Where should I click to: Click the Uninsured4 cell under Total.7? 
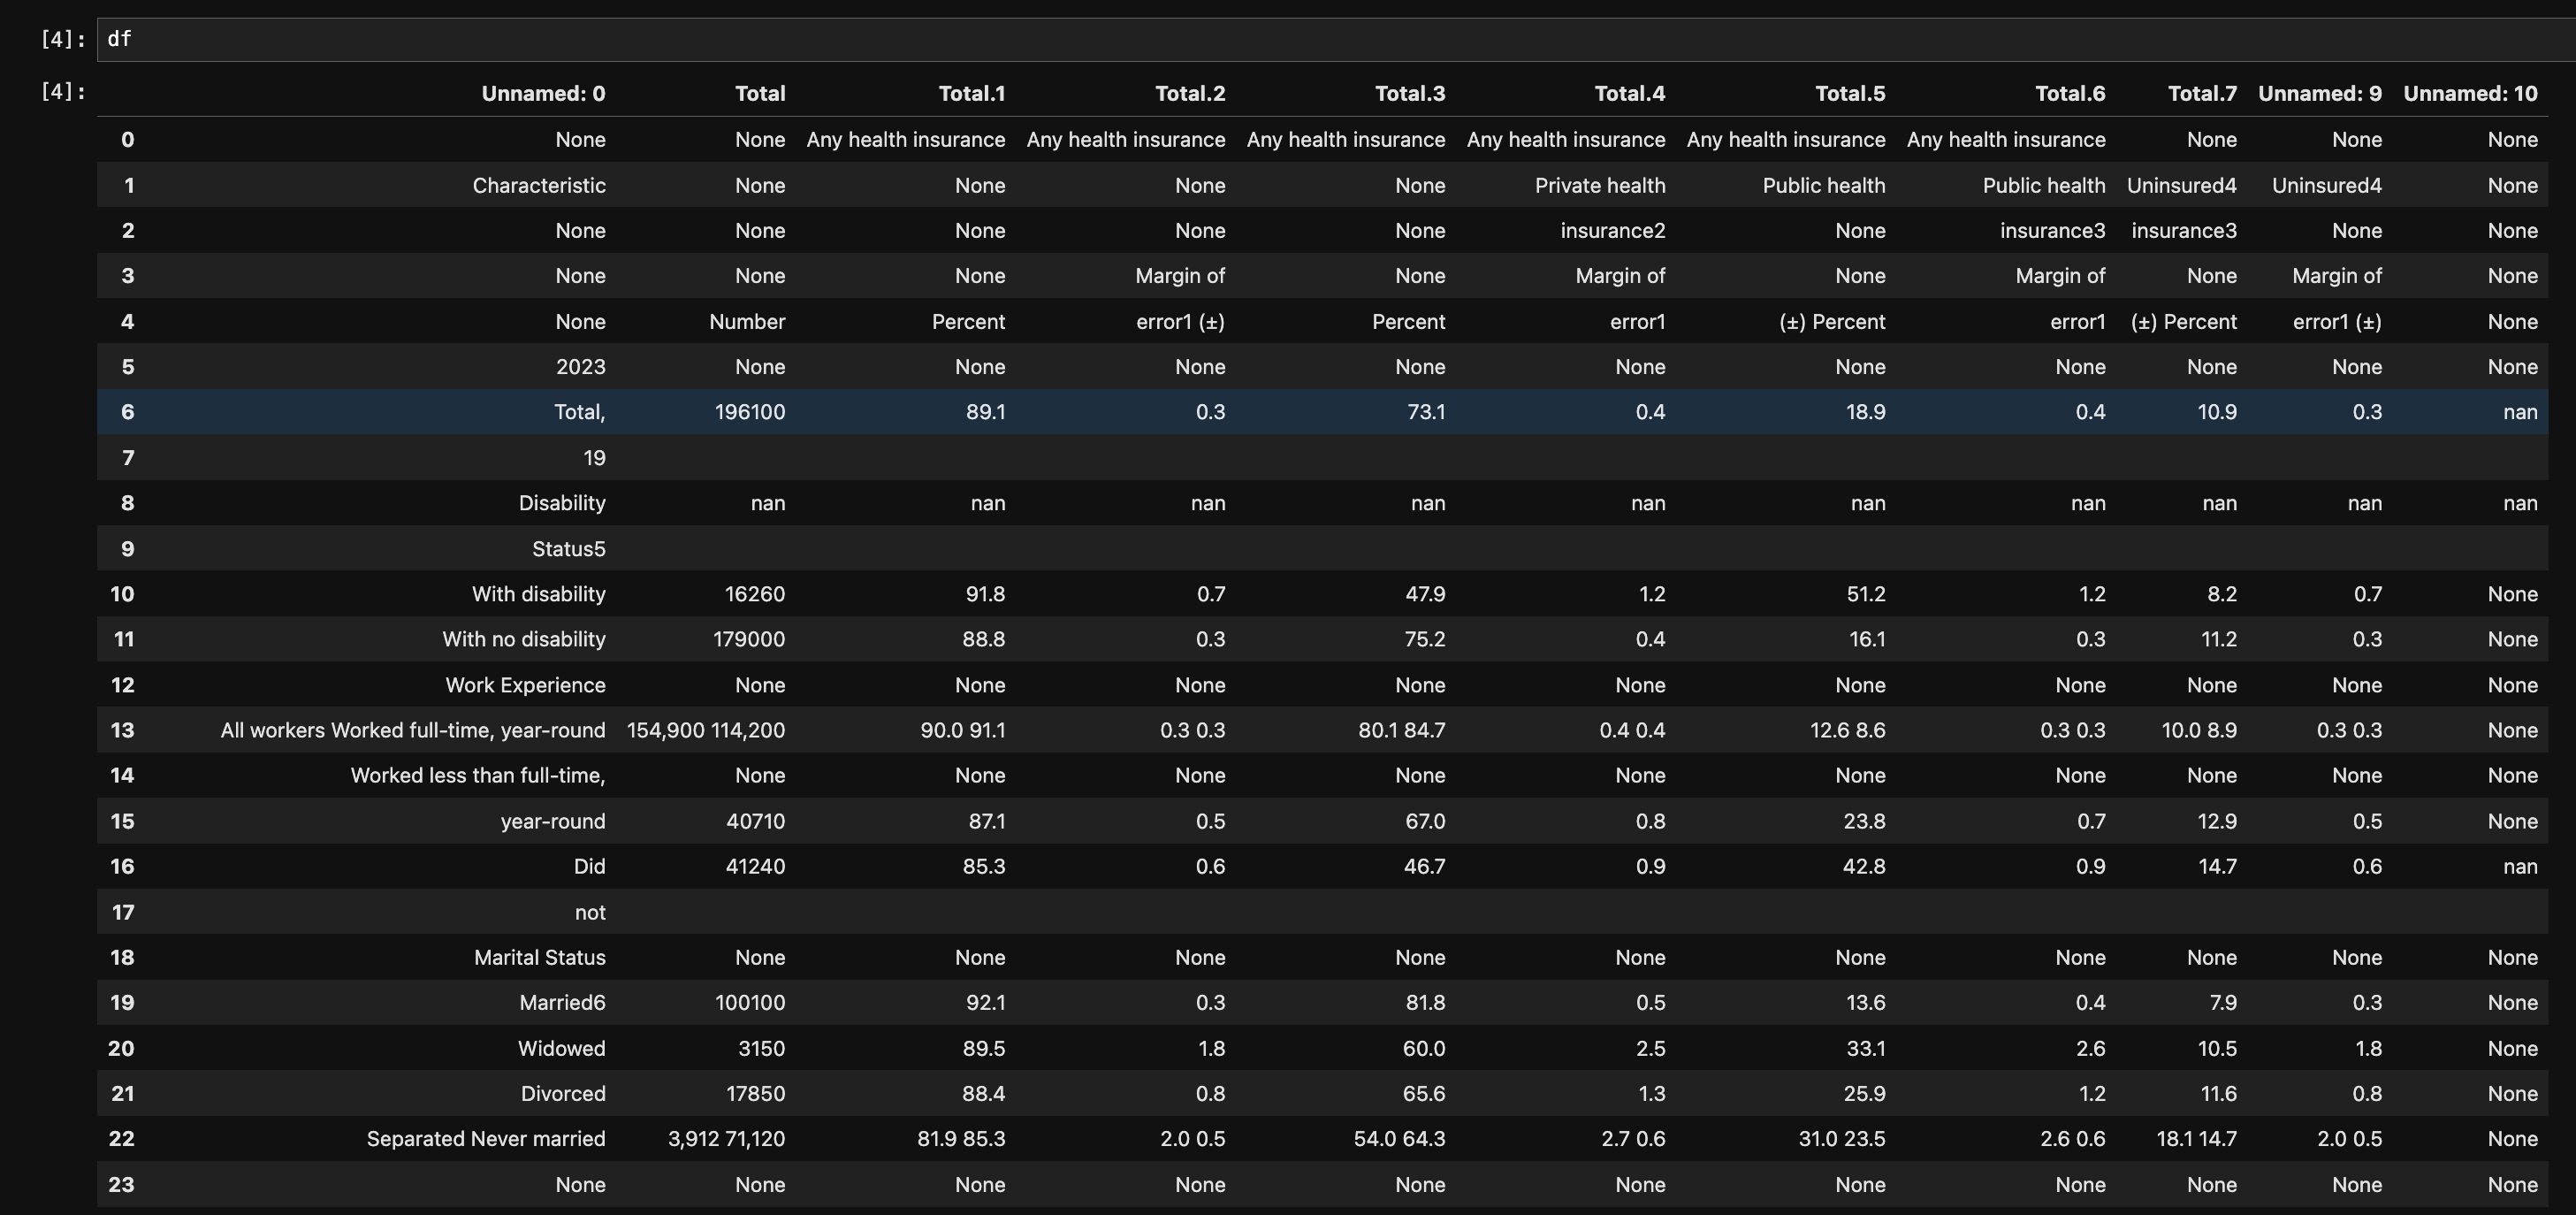point(2182,185)
